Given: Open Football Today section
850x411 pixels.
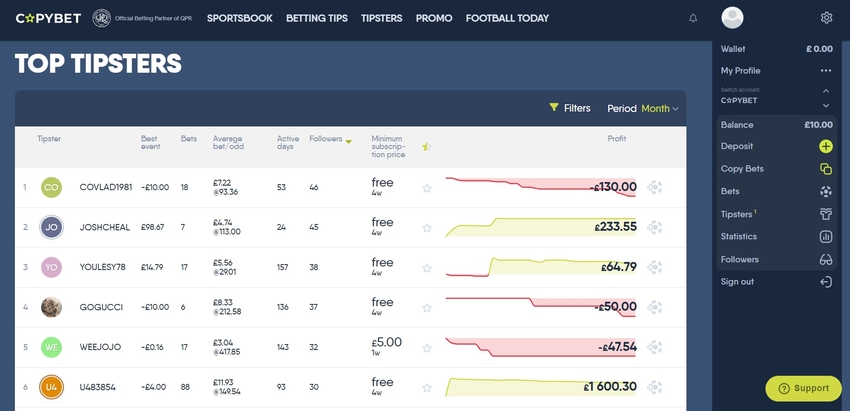Looking at the screenshot, I should click(x=507, y=18).
